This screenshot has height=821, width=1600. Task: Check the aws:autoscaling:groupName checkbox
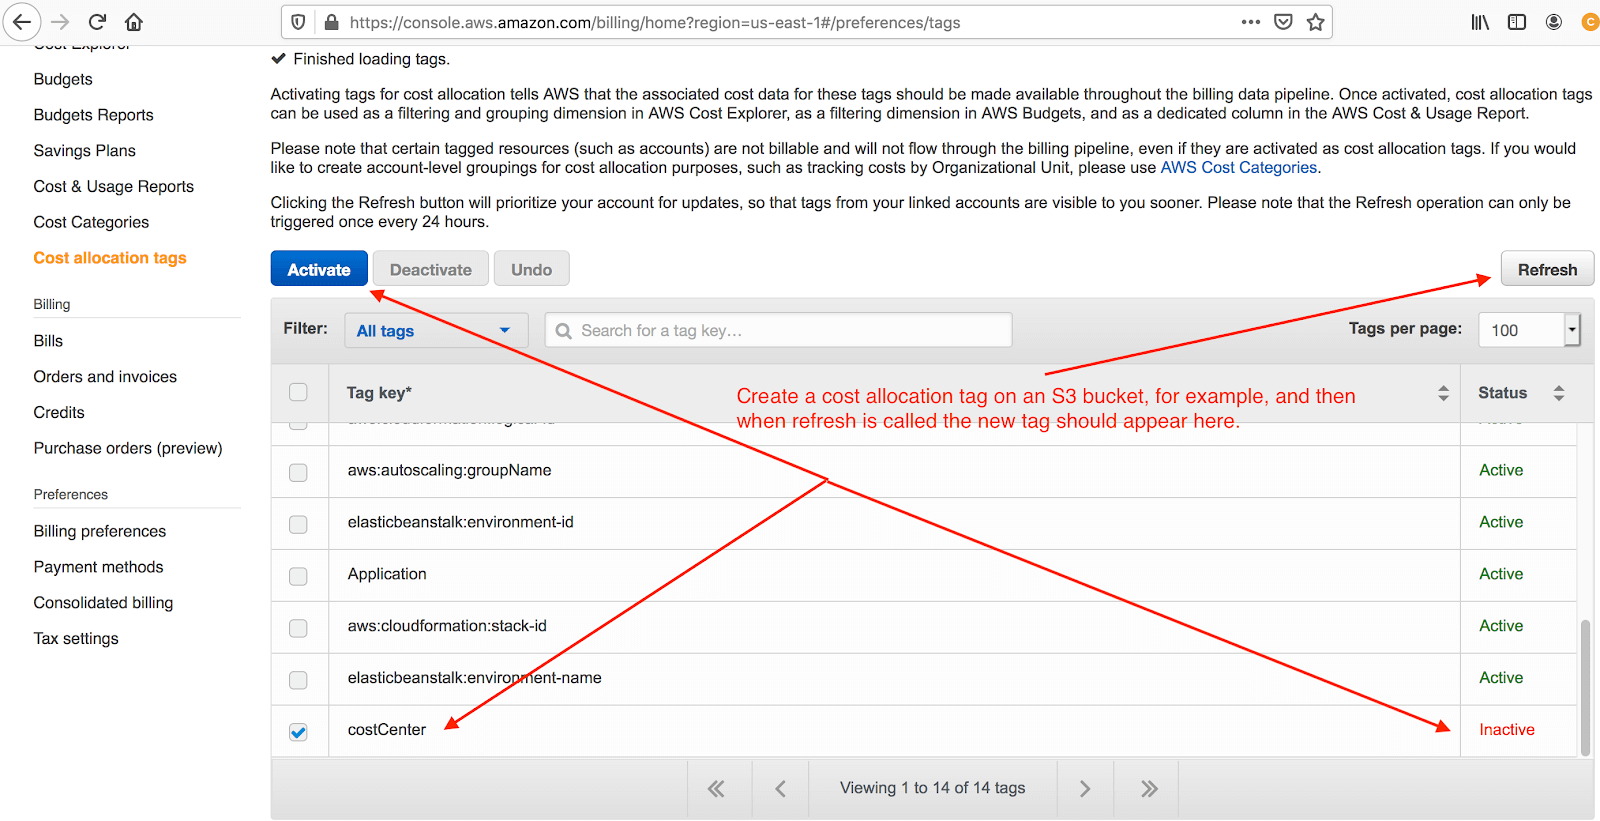298,472
